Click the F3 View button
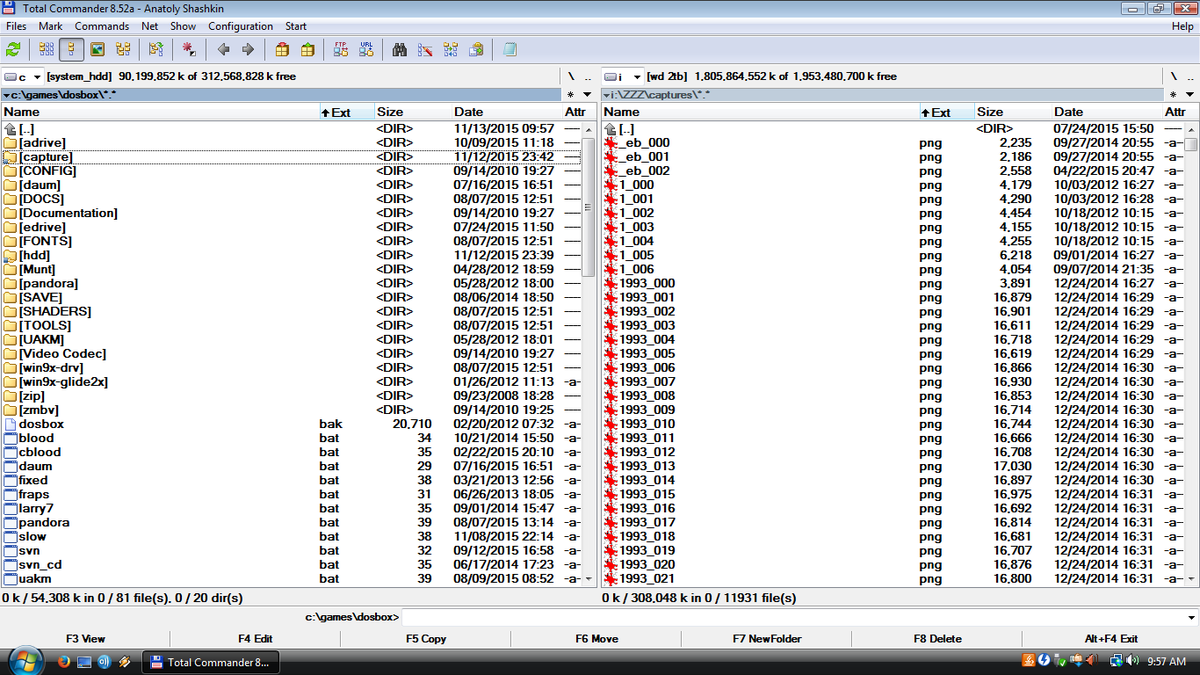 (x=86, y=638)
